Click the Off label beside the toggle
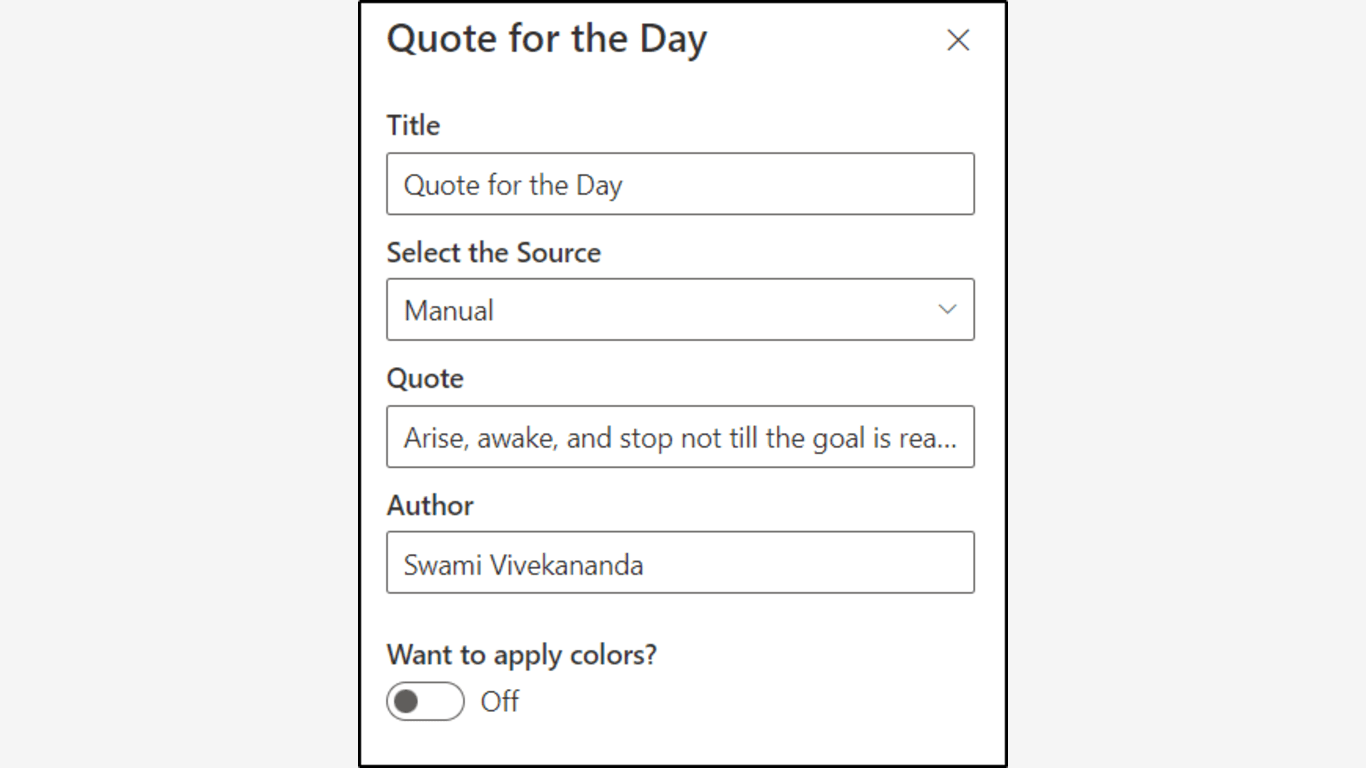Image resolution: width=1366 pixels, height=768 pixels. 500,702
